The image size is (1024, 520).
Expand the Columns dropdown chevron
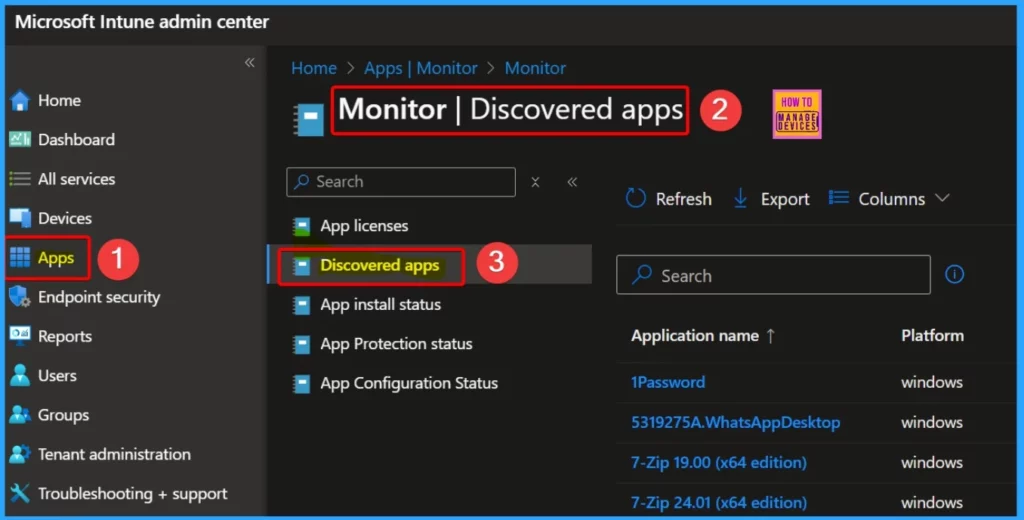942,198
